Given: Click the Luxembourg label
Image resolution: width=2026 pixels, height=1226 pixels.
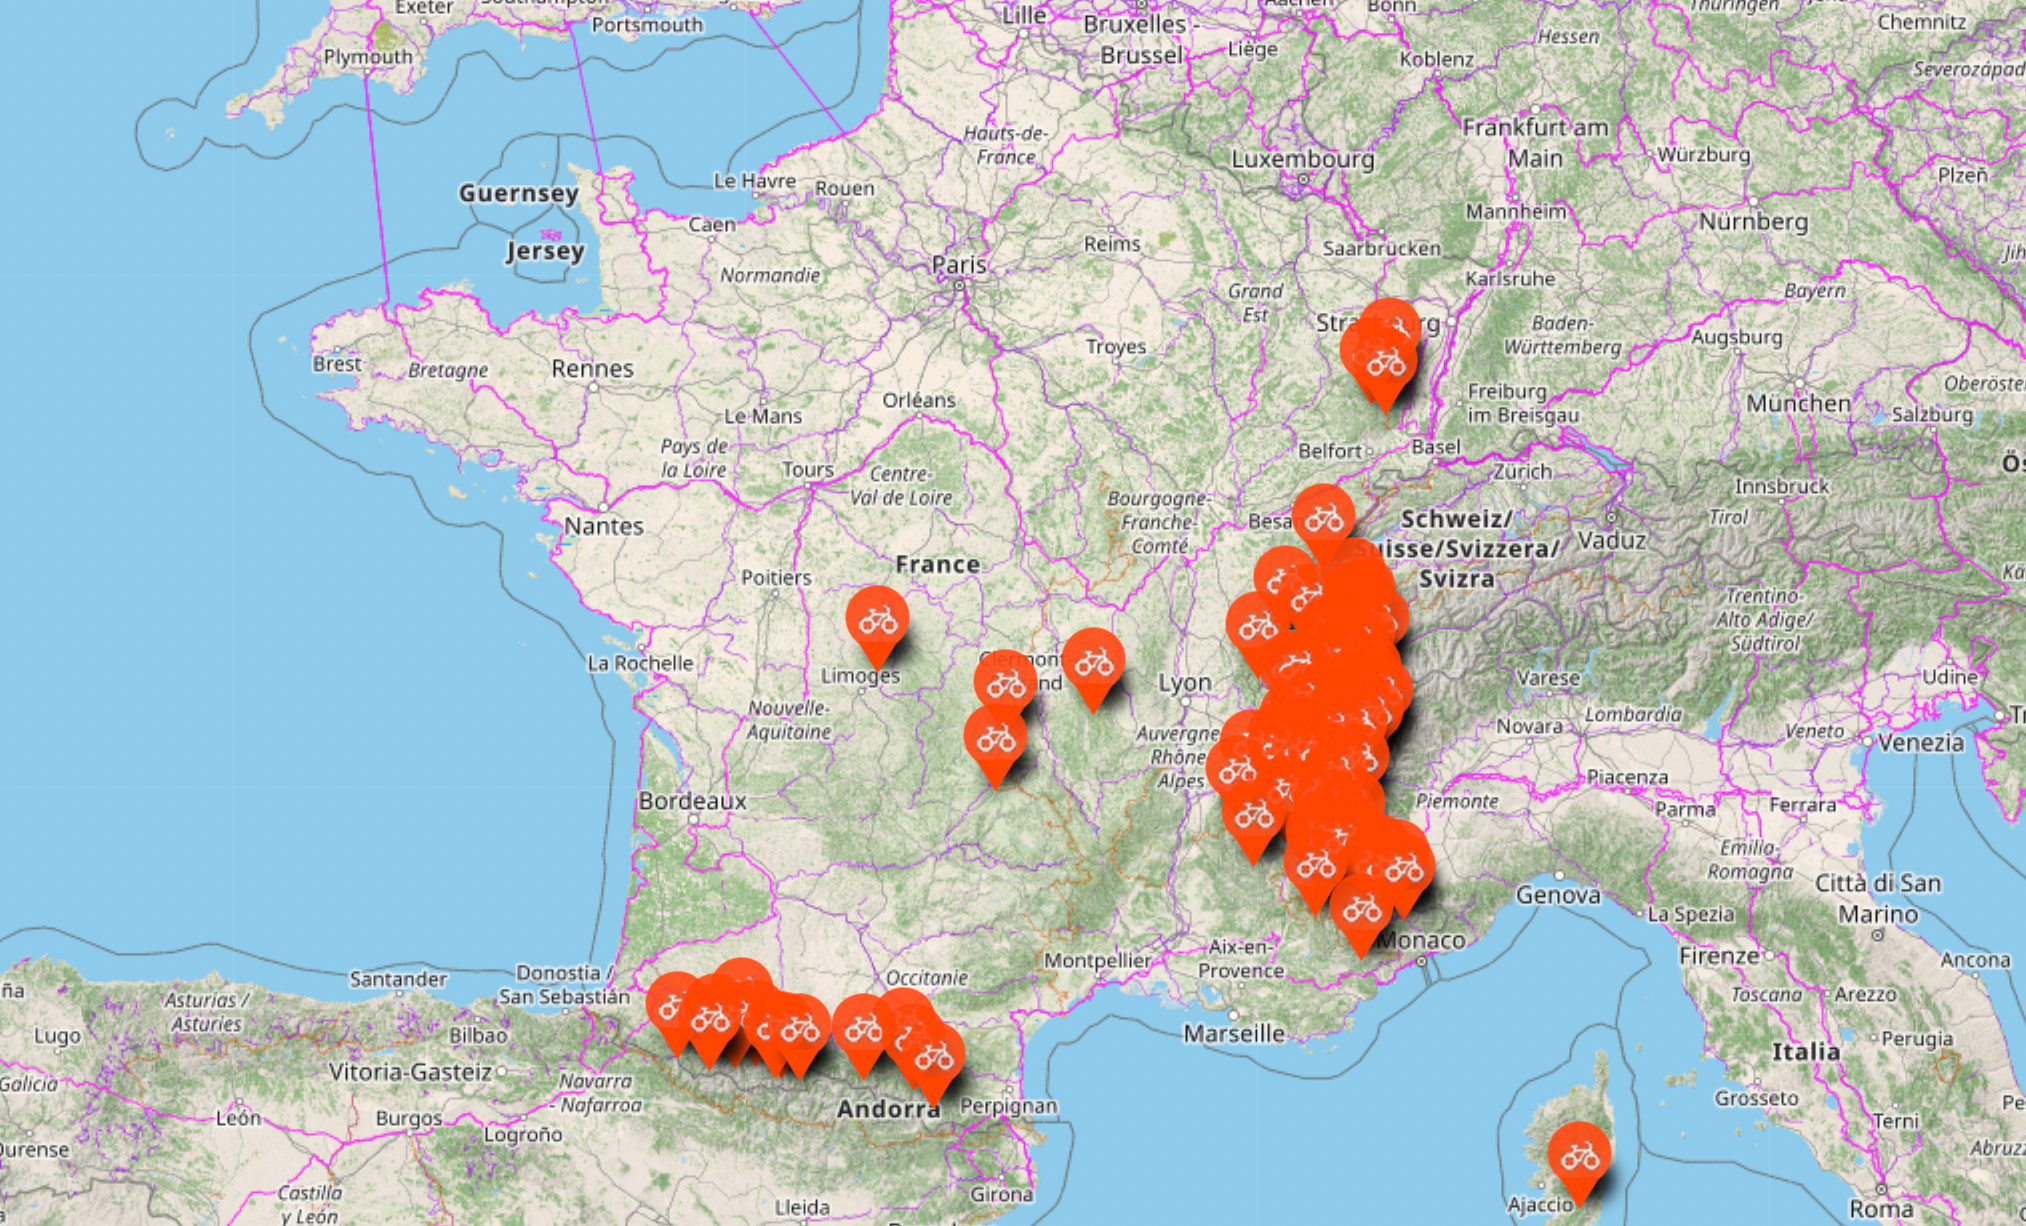Looking at the screenshot, I should (1303, 159).
